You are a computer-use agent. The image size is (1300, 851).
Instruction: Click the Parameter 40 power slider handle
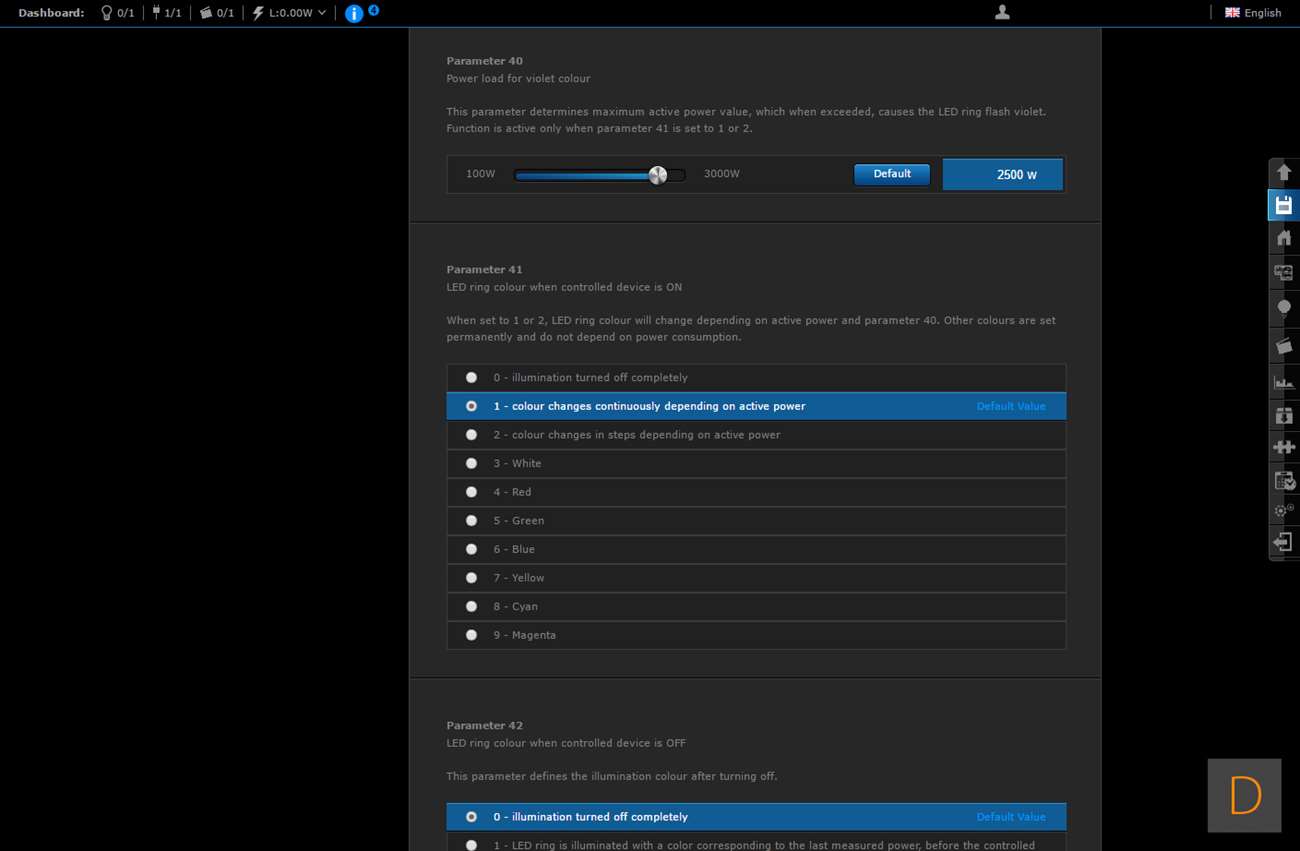pos(657,175)
